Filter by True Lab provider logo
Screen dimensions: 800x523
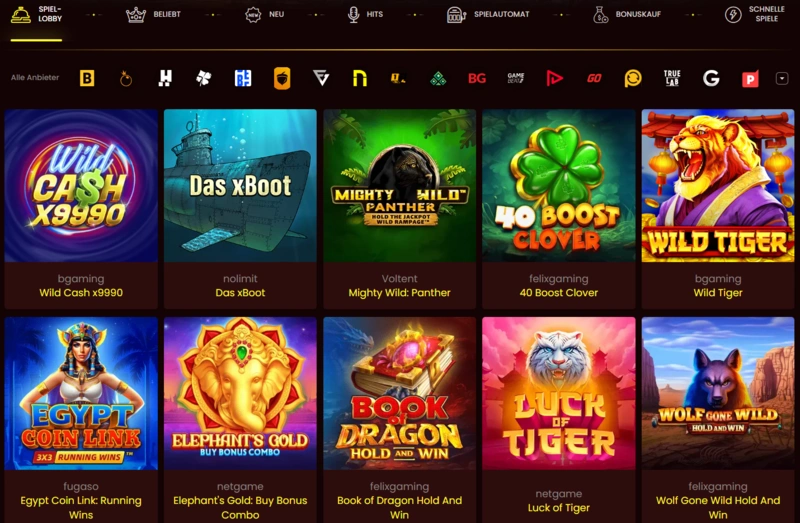672,78
